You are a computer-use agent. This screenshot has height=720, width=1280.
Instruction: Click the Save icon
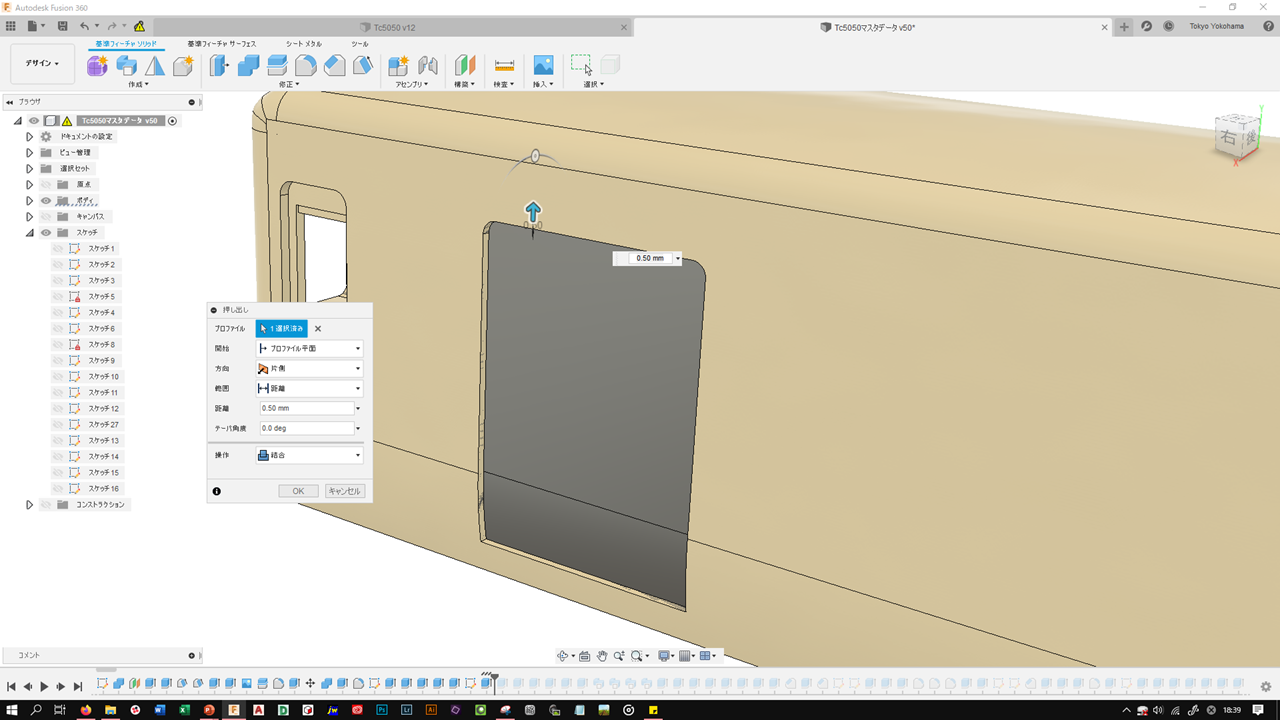coord(63,26)
